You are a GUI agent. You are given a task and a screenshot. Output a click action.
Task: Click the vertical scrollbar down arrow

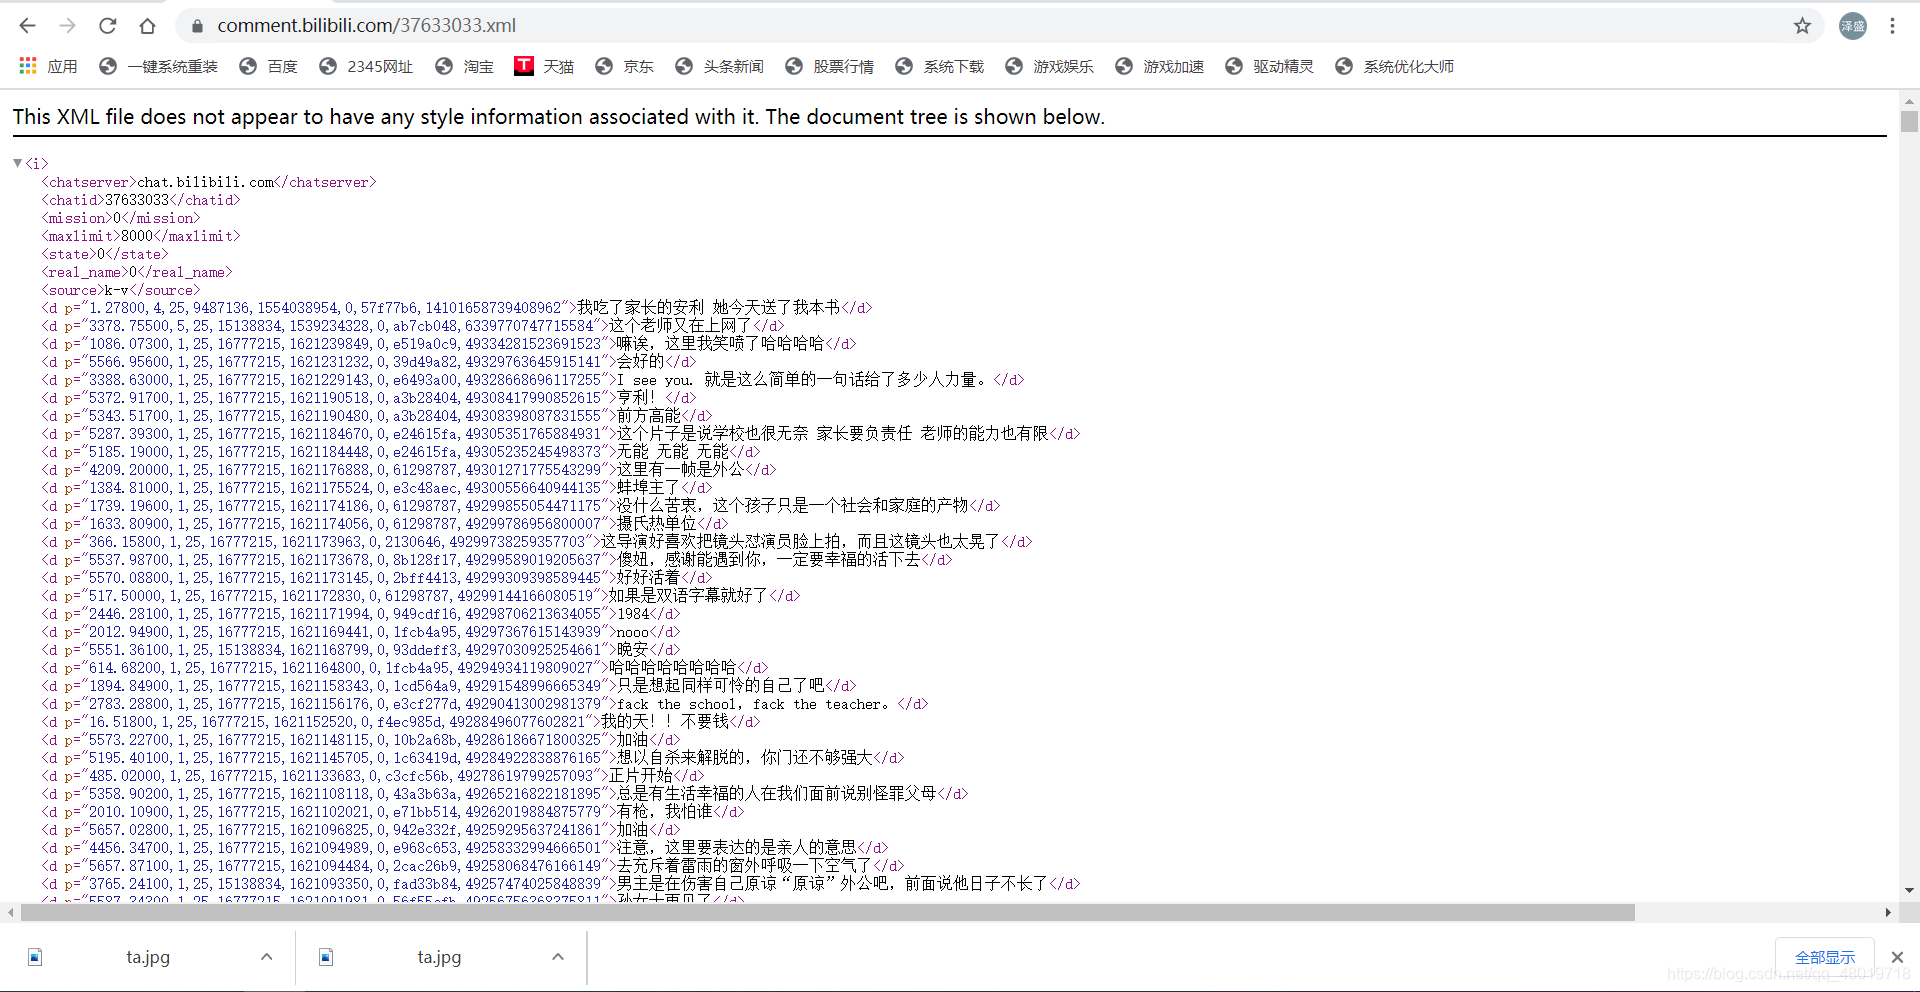(1909, 890)
